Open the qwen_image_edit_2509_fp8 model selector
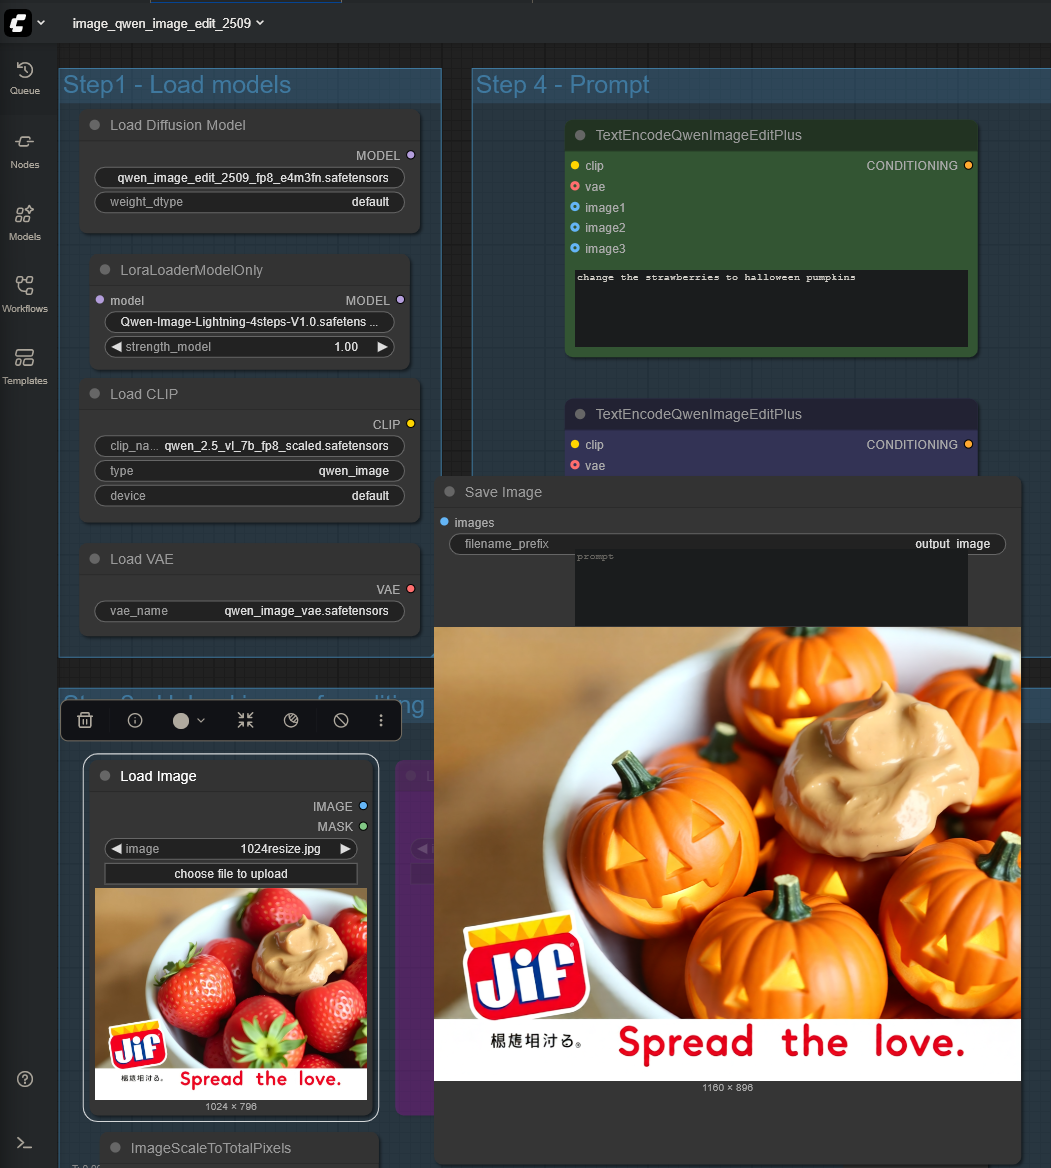Image resolution: width=1051 pixels, height=1168 pixels. pos(250,177)
